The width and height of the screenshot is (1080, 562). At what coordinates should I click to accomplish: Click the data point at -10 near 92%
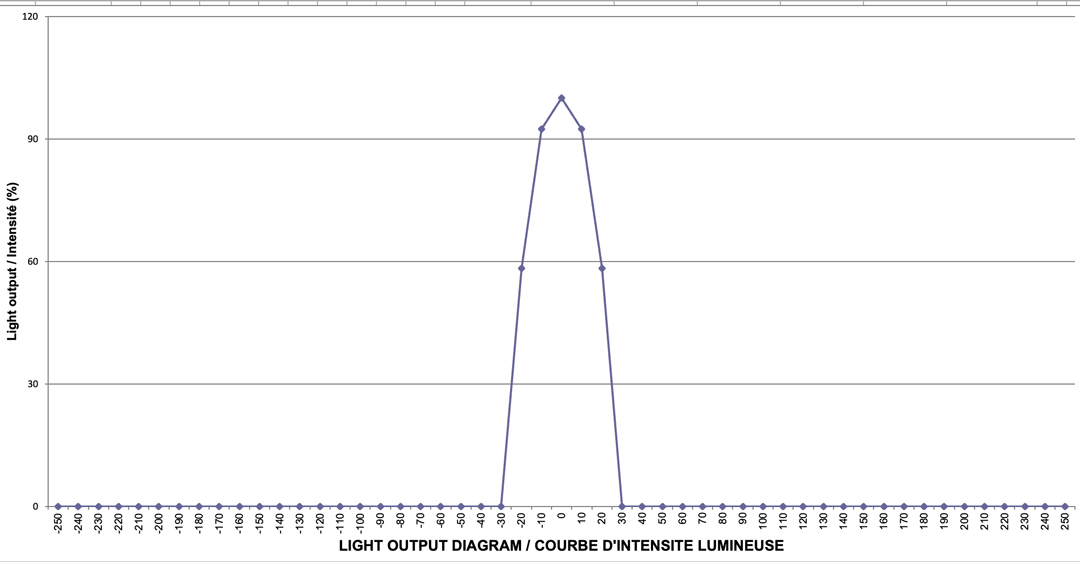[x=541, y=129]
